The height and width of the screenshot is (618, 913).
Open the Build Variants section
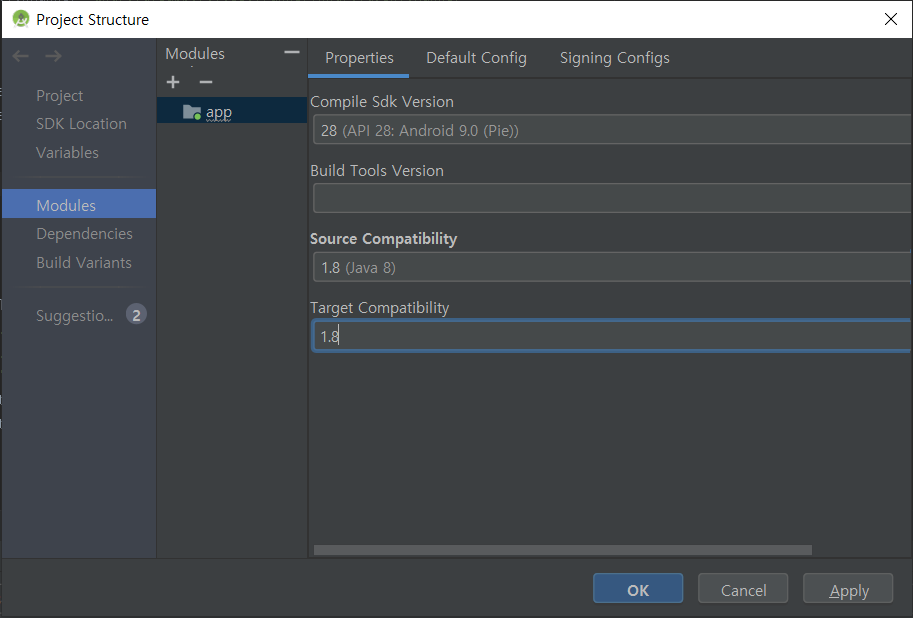point(84,263)
